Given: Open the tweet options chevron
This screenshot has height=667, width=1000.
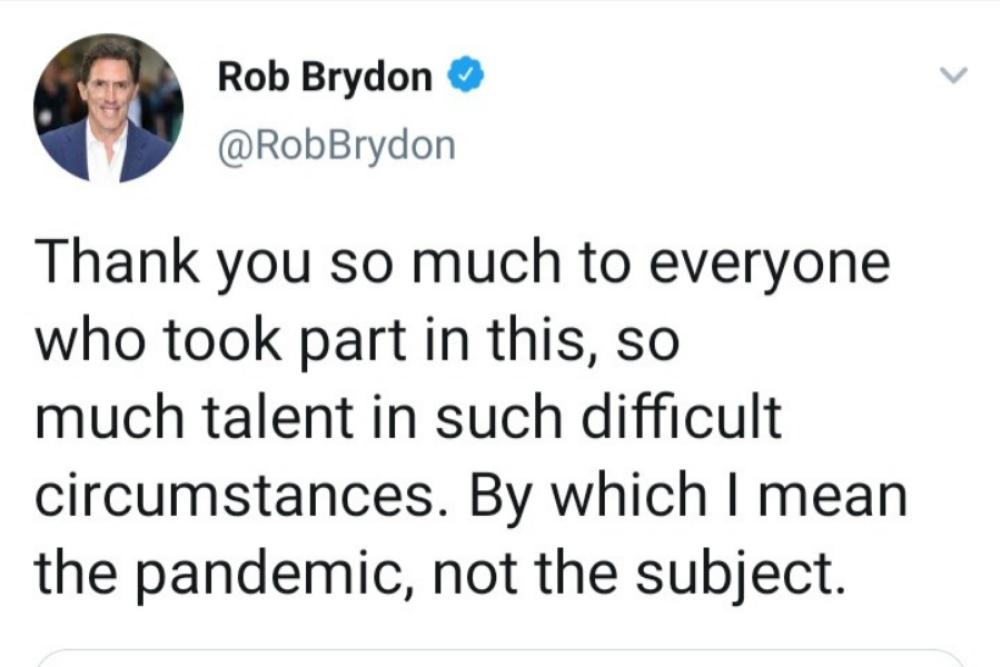Looking at the screenshot, I should coord(955,76).
